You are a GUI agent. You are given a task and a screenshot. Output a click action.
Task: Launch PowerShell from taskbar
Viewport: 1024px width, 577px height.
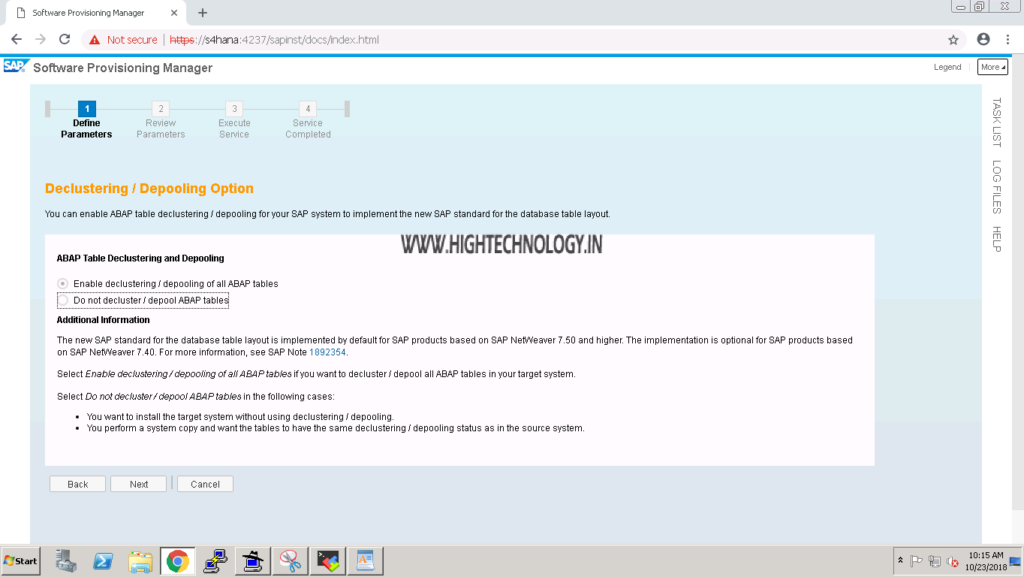pyautogui.click(x=103, y=561)
